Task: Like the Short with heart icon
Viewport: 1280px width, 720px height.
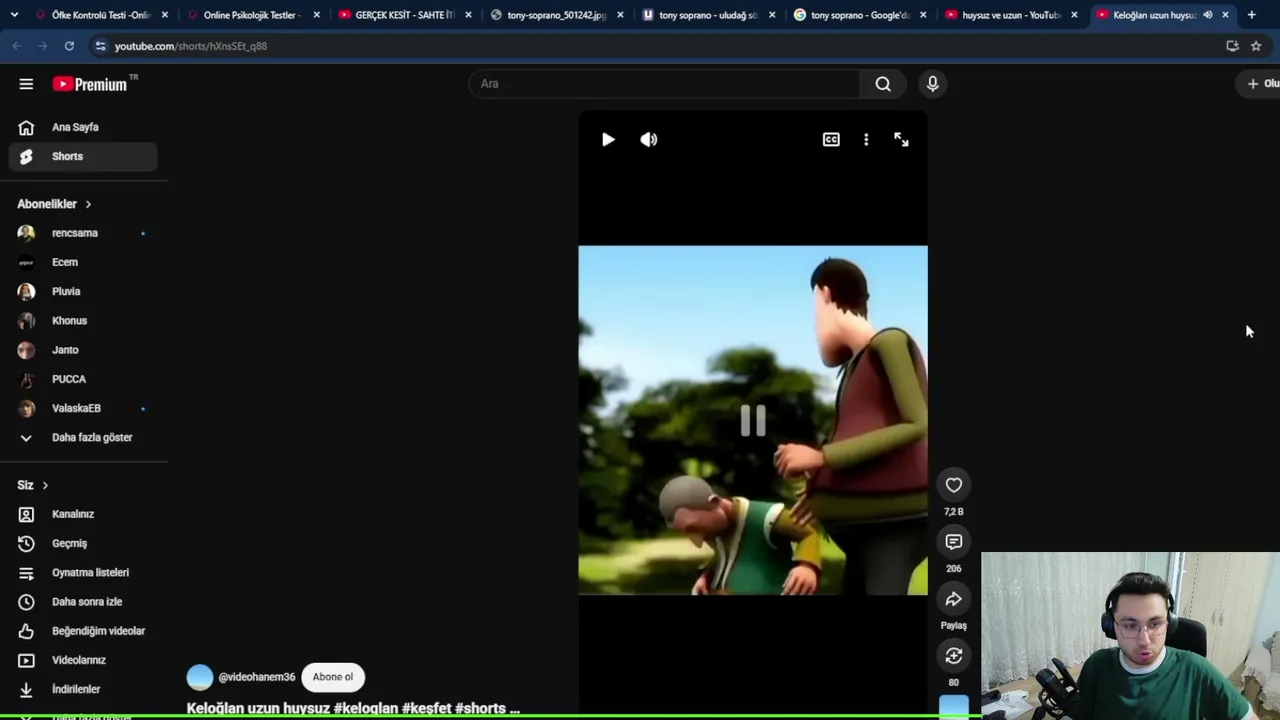Action: (954, 485)
